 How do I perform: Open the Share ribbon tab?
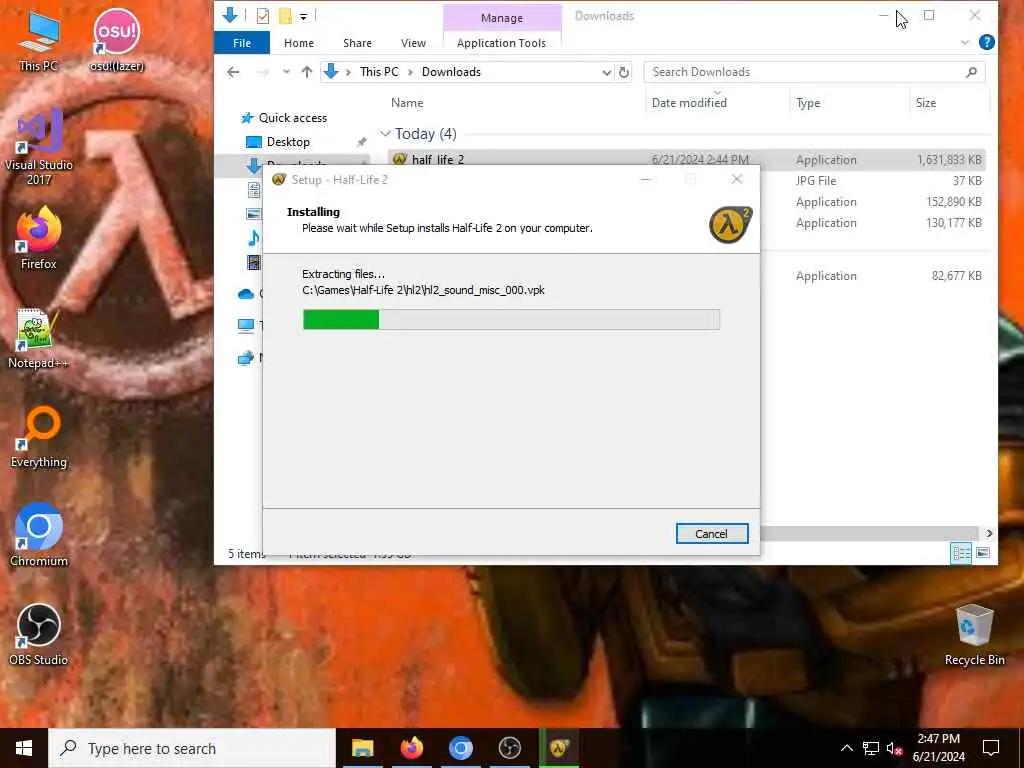click(357, 43)
